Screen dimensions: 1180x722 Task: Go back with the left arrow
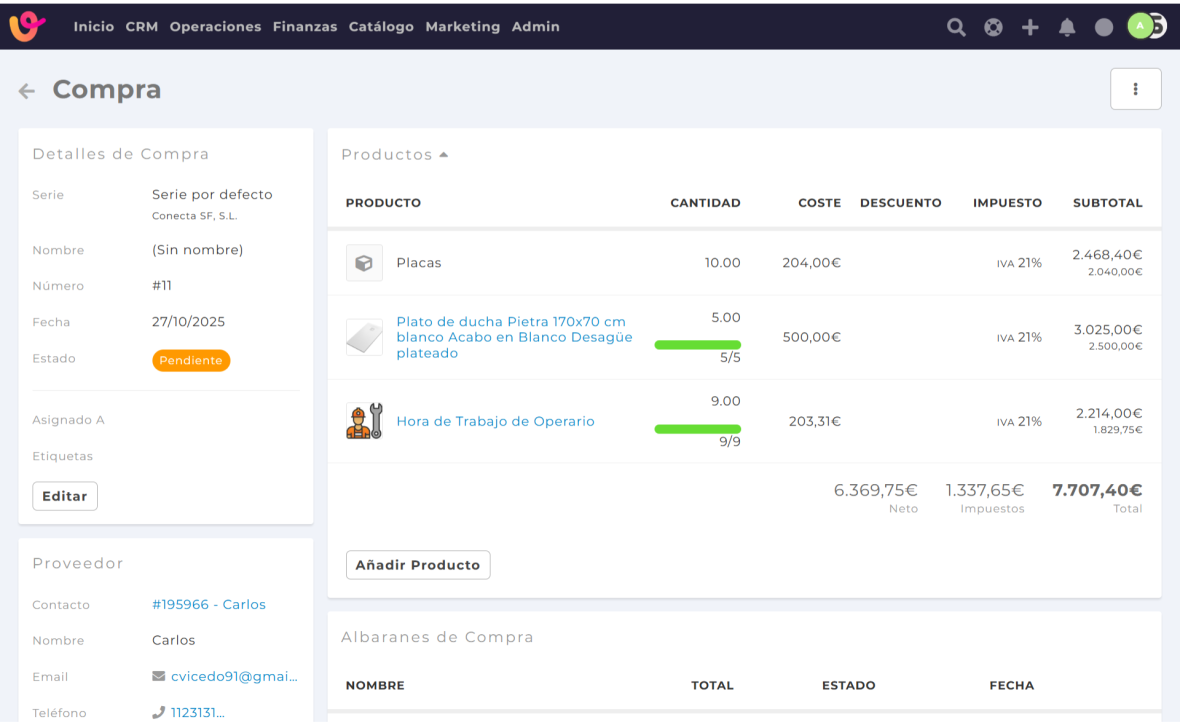coord(27,91)
